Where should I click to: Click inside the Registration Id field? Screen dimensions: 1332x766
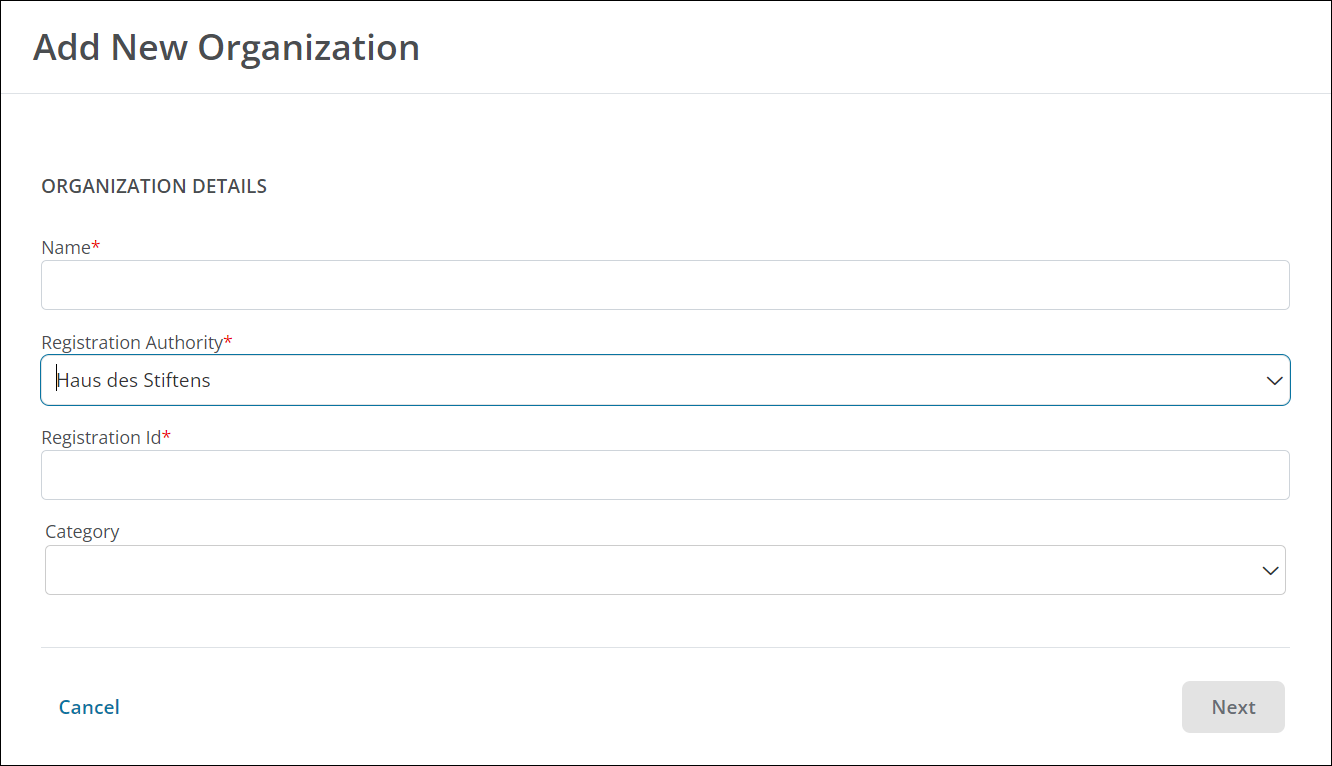point(665,475)
